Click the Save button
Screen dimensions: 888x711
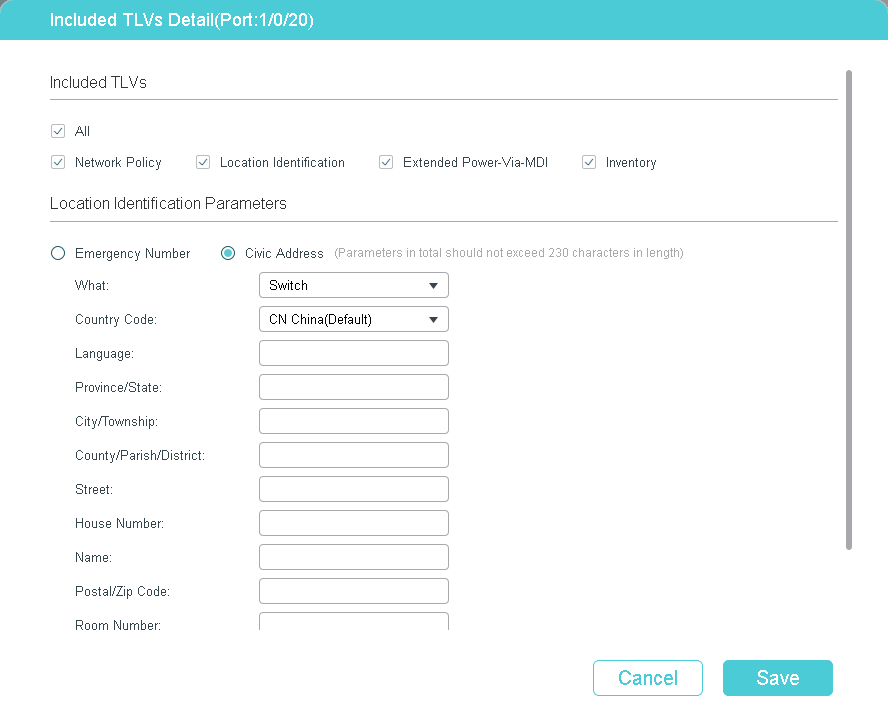tap(777, 678)
